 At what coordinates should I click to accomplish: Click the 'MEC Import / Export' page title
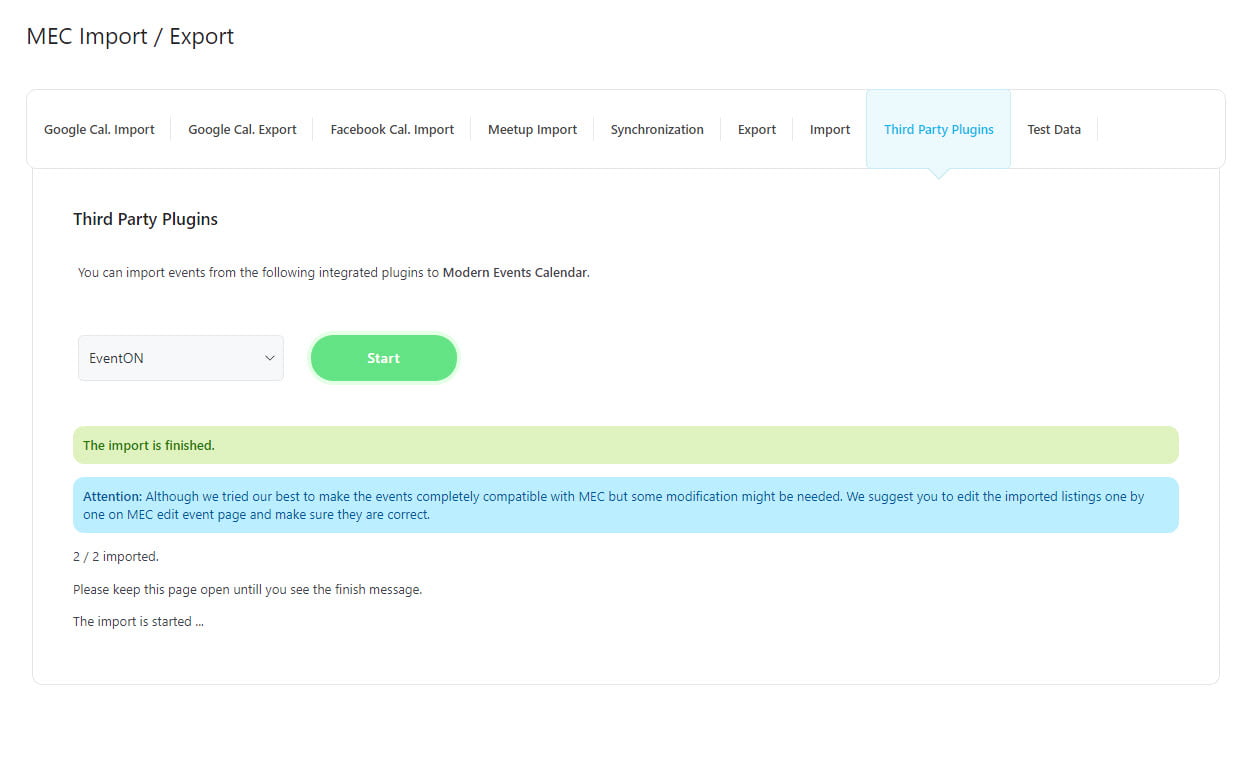130,36
